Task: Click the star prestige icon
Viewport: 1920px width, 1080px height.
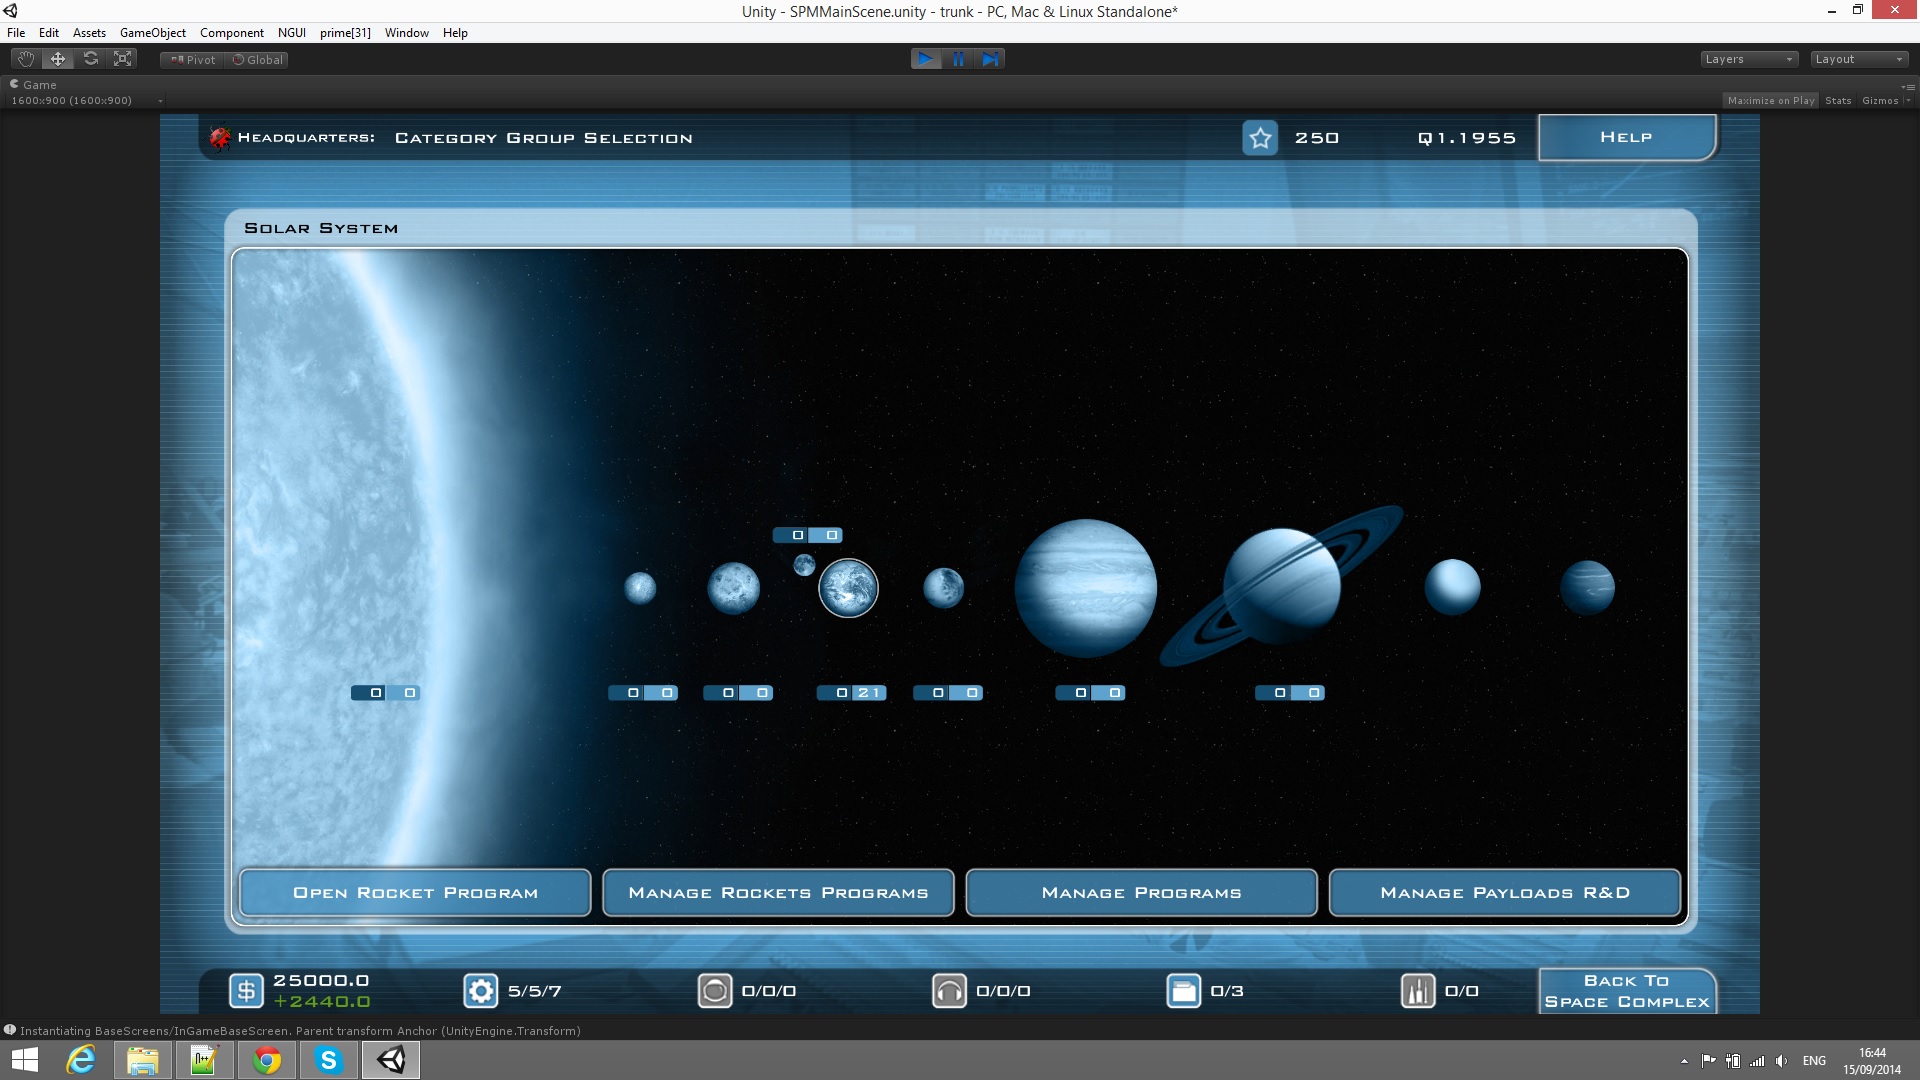Action: click(x=1260, y=138)
